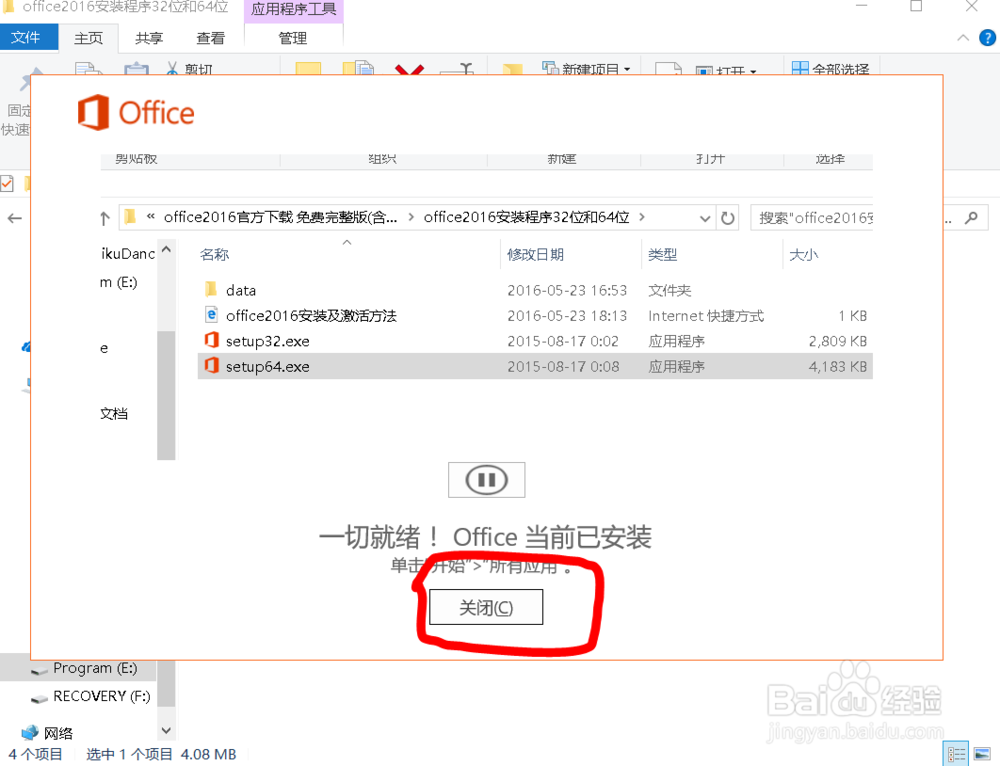Sort files by 大小 column
This screenshot has width=1000, height=766.
coord(804,255)
